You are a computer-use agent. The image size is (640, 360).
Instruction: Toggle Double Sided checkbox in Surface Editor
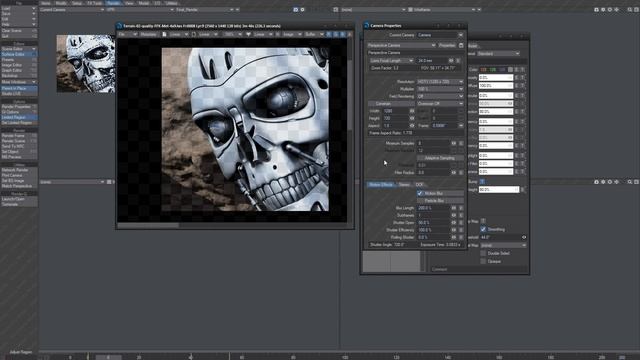[x=483, y=253]
